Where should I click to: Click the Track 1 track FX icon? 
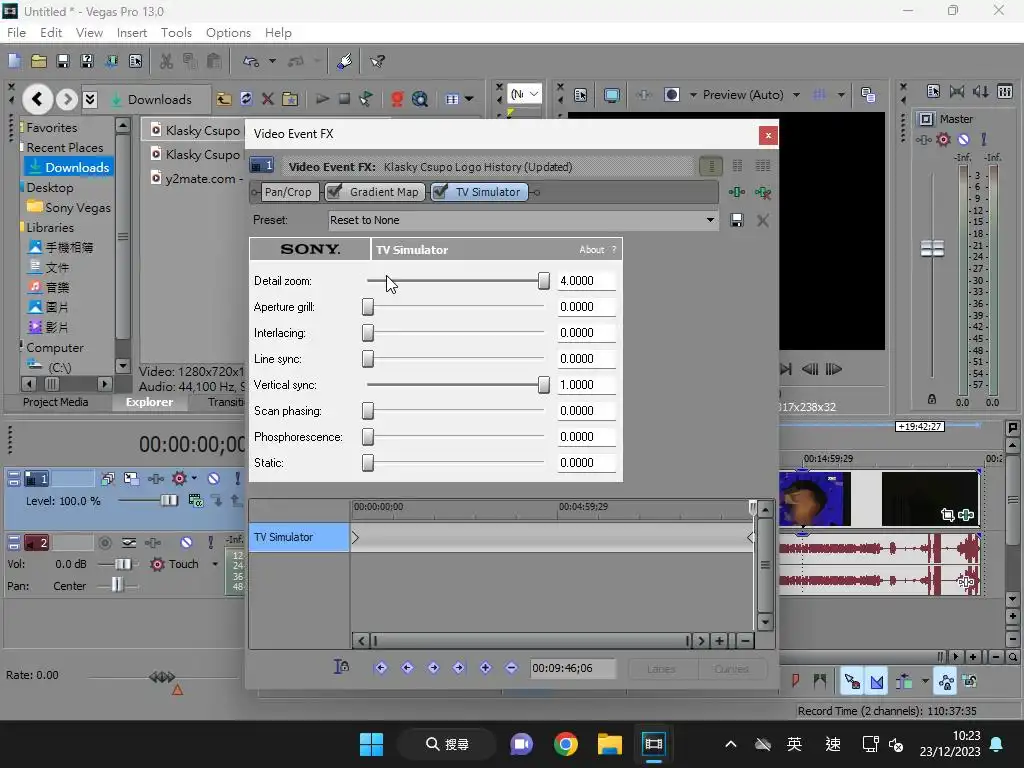[156, 479]
